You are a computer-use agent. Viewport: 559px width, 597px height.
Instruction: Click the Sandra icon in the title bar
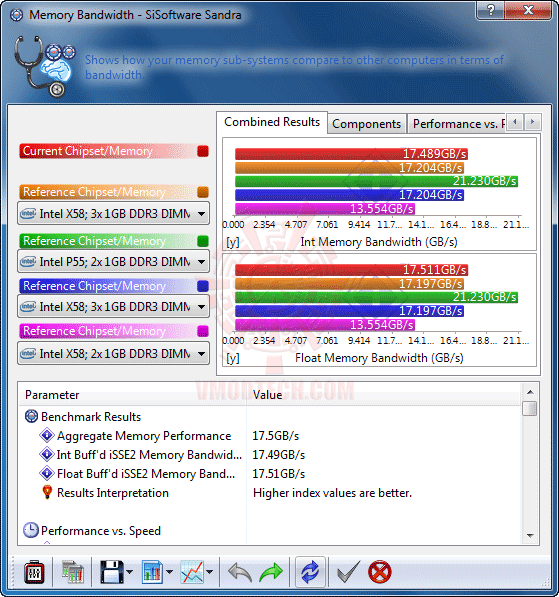(x=16, y=15)
